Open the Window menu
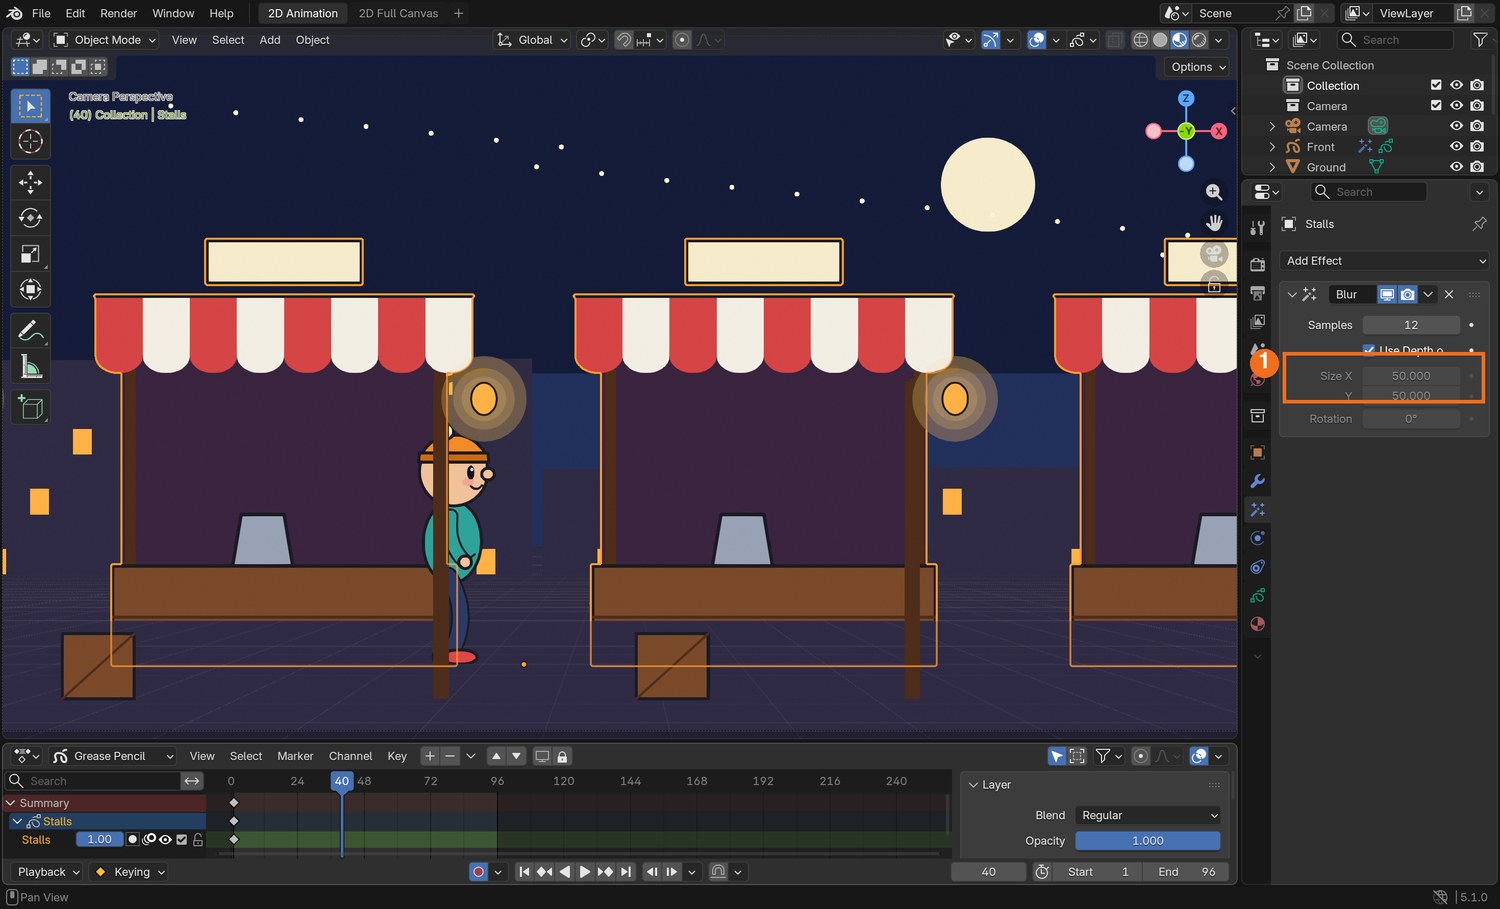 pos(173,13)
